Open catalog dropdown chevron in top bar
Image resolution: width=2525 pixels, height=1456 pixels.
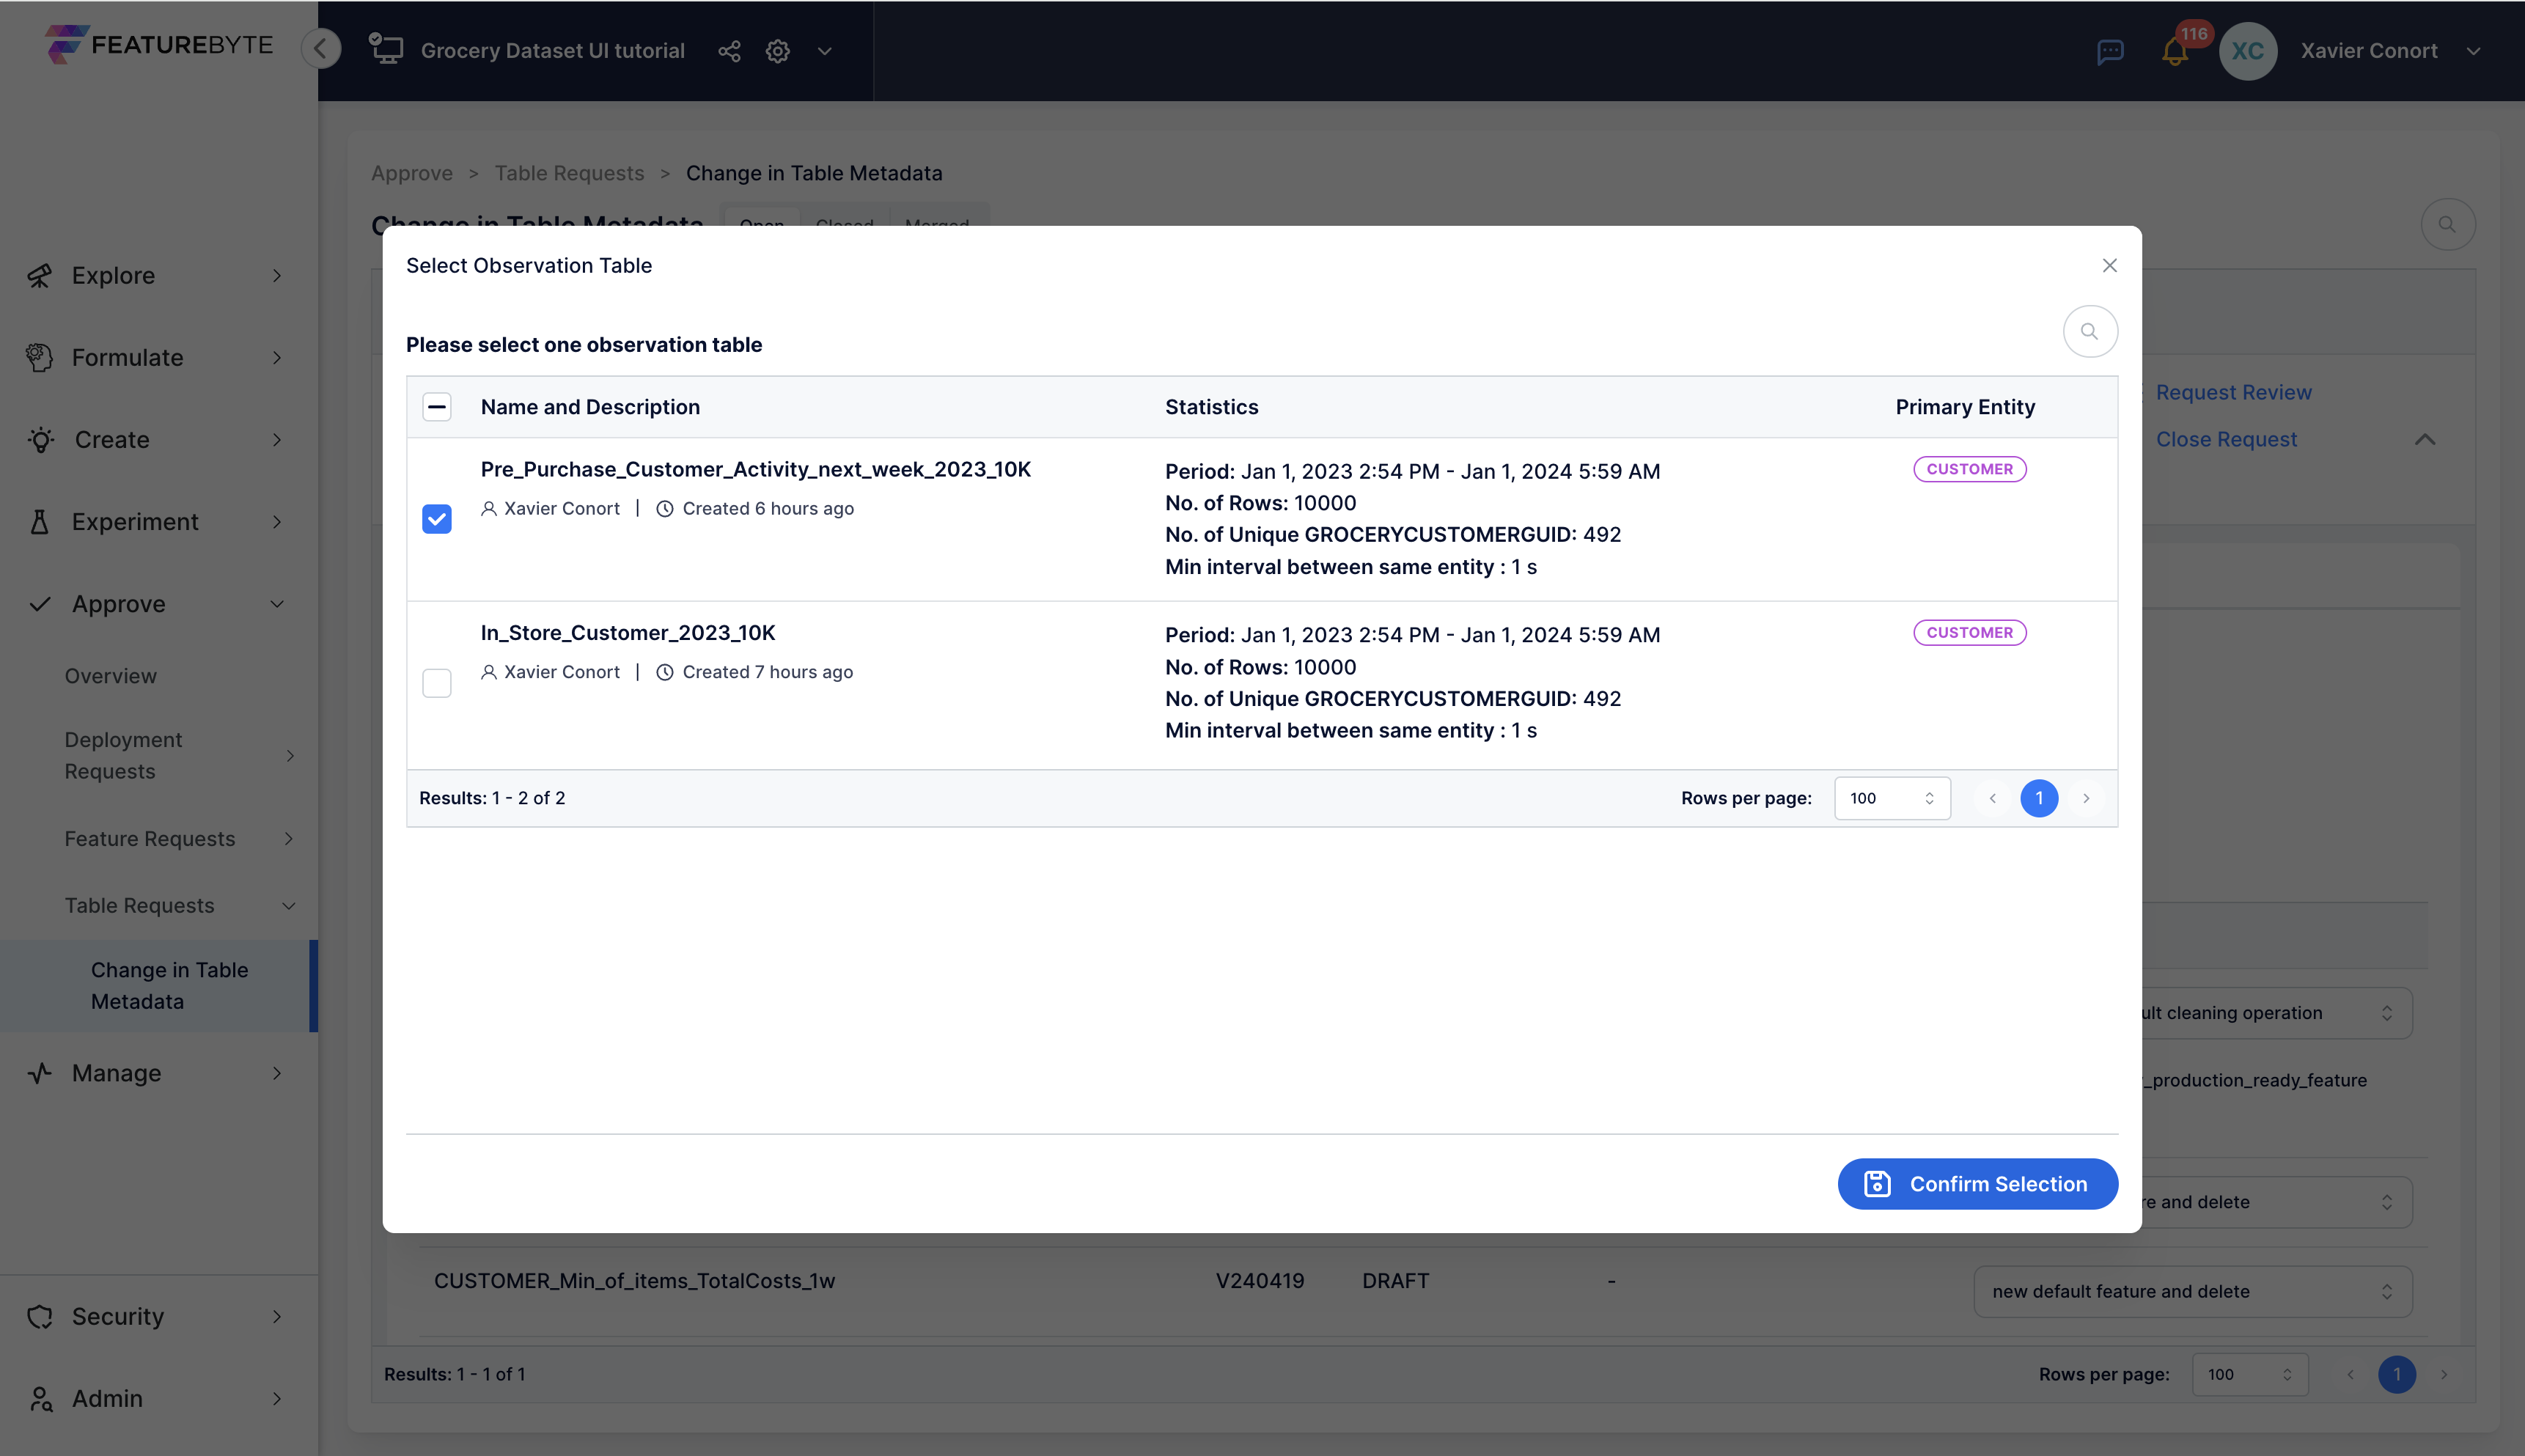pos(824,51)
